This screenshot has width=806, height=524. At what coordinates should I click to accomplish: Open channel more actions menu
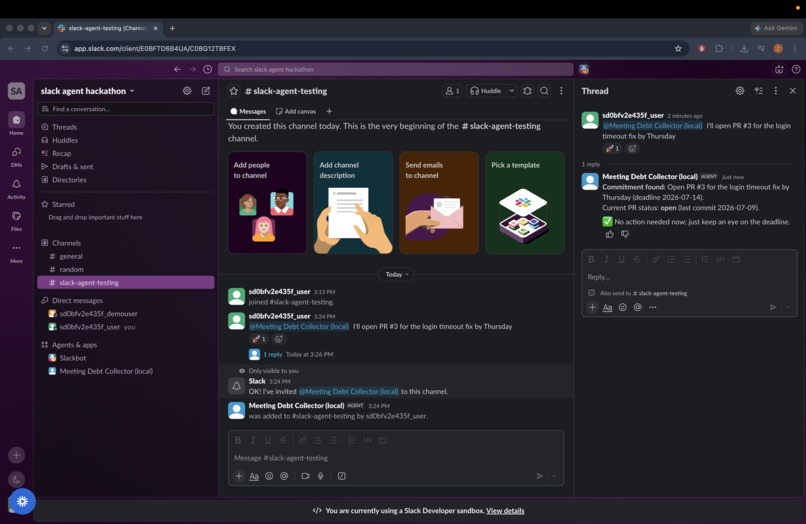[561, 91]
